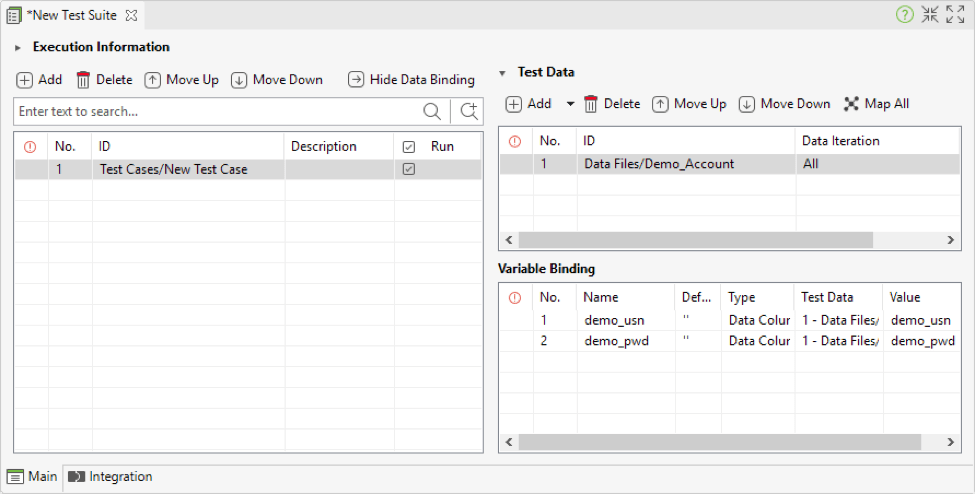Image resolution: width=975 pixels, height=494 pixels.
Task: Toggle the Run column header checkbox
Action: 409,147
